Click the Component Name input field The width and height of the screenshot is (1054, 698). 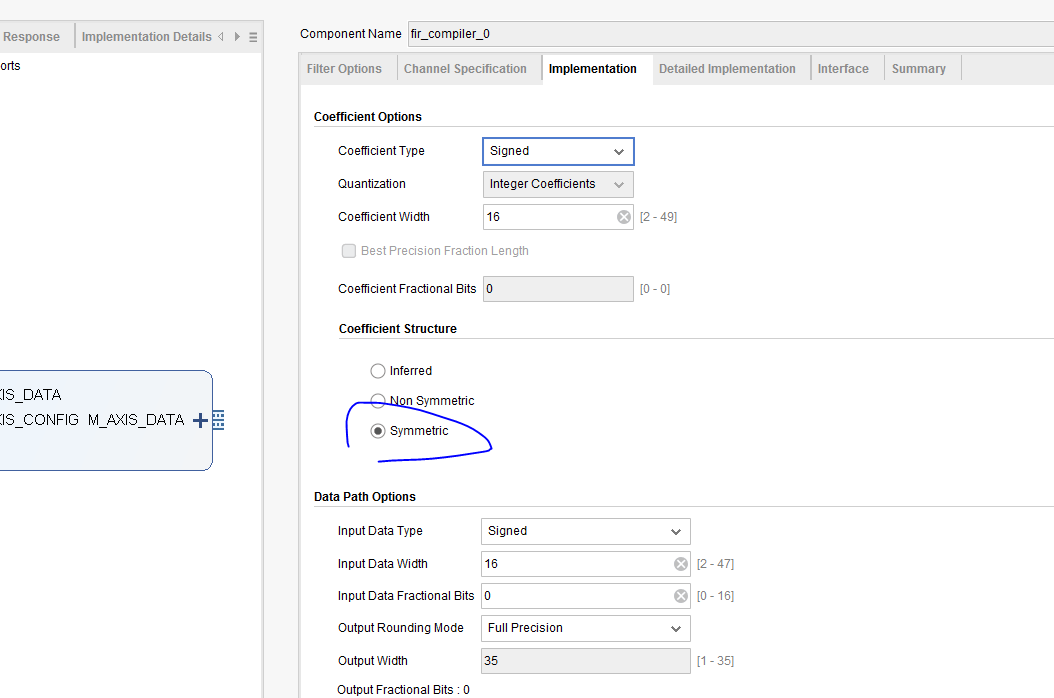click(731, 34)
